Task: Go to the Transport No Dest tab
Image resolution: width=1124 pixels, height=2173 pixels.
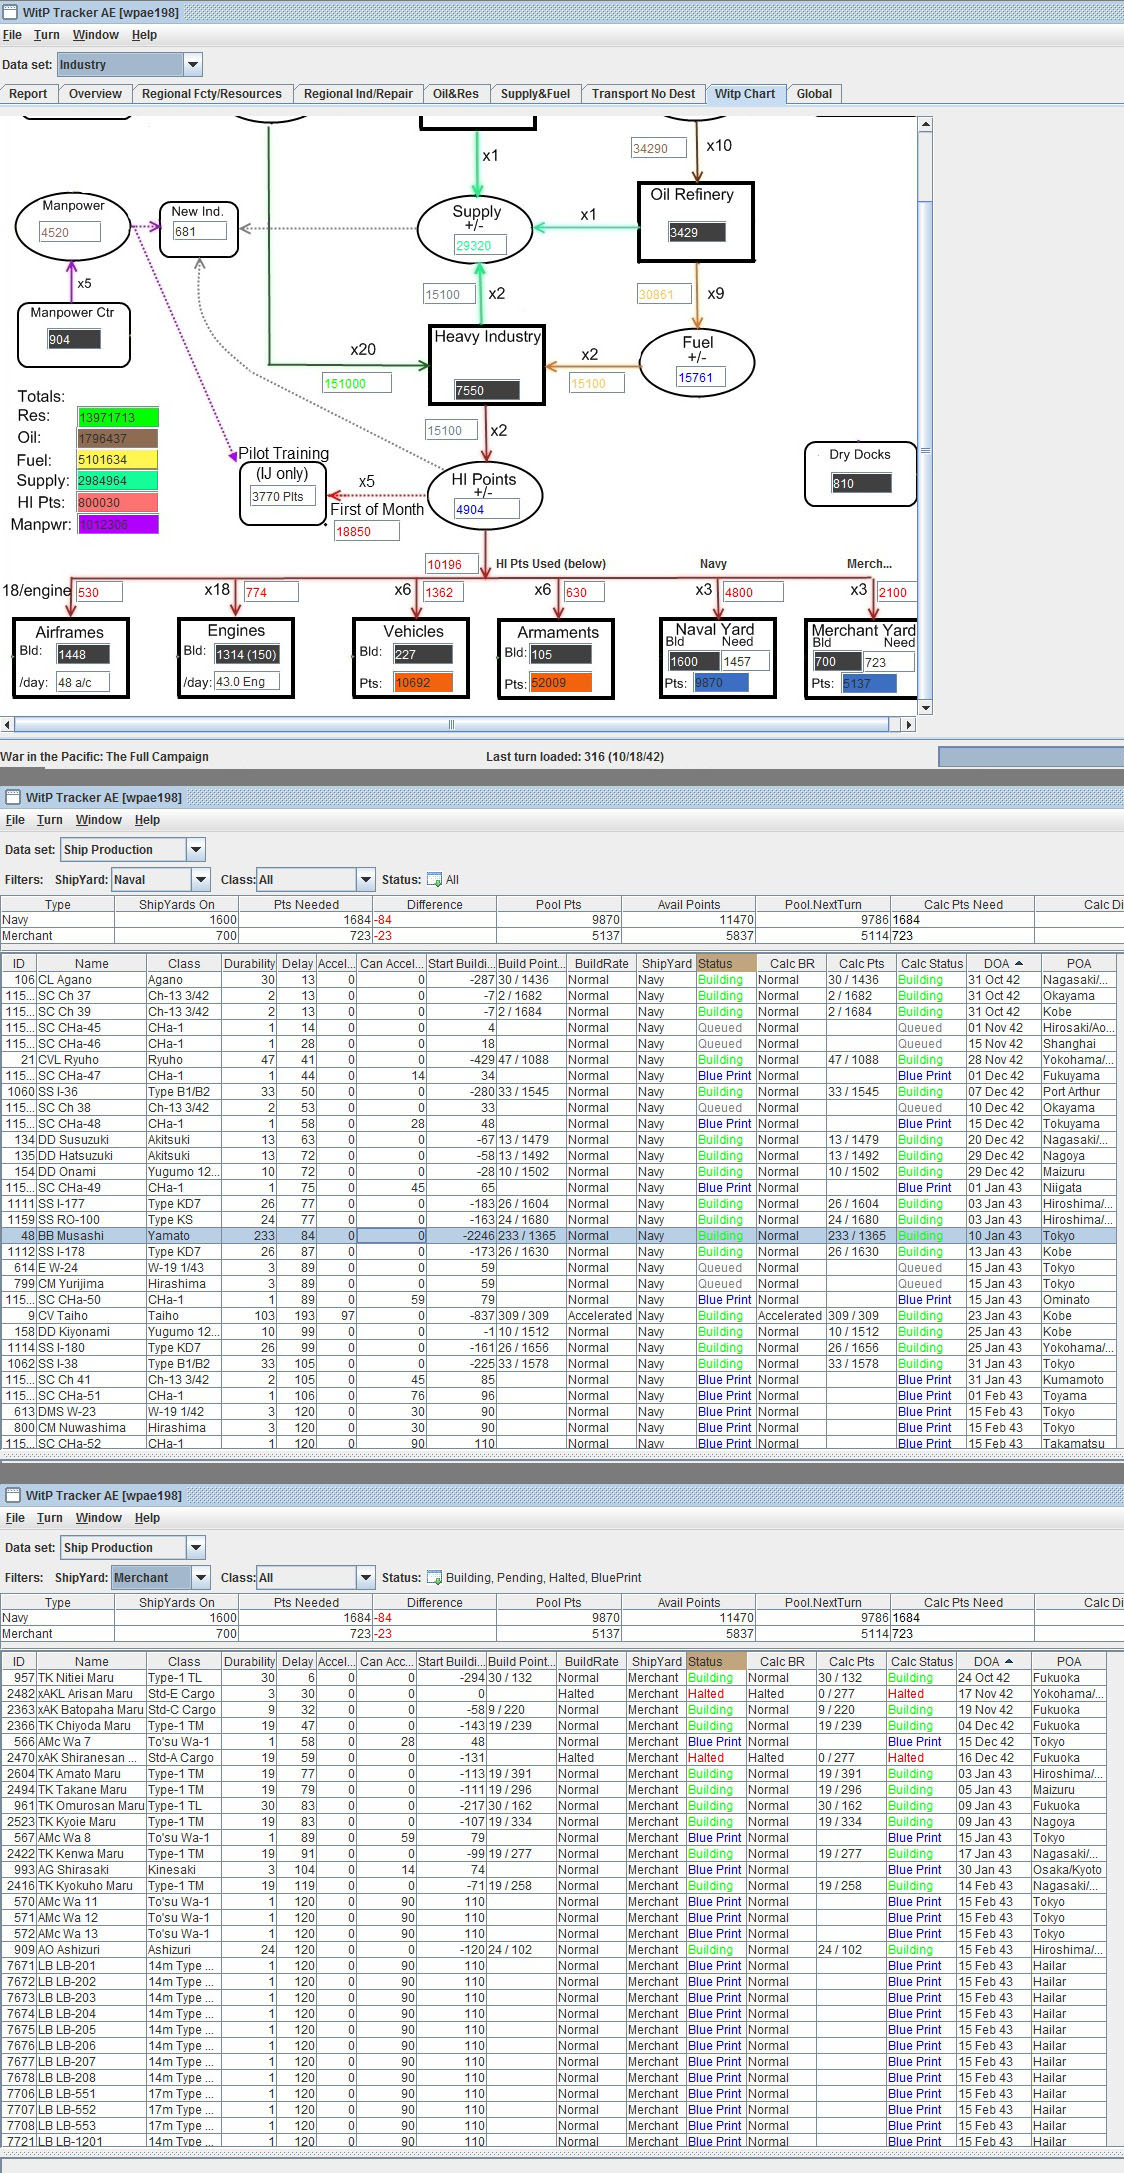Action: (x=643, y=94)
